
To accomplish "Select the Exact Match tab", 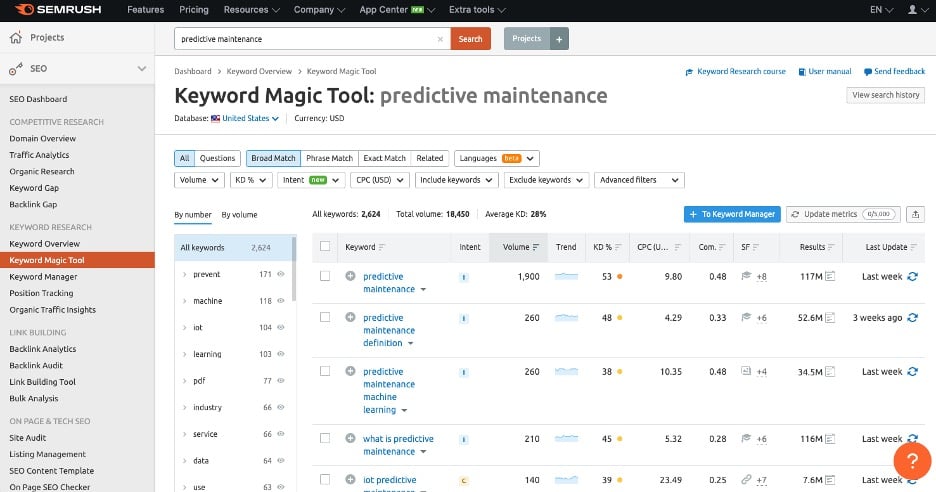I will [x=384, y=158].
